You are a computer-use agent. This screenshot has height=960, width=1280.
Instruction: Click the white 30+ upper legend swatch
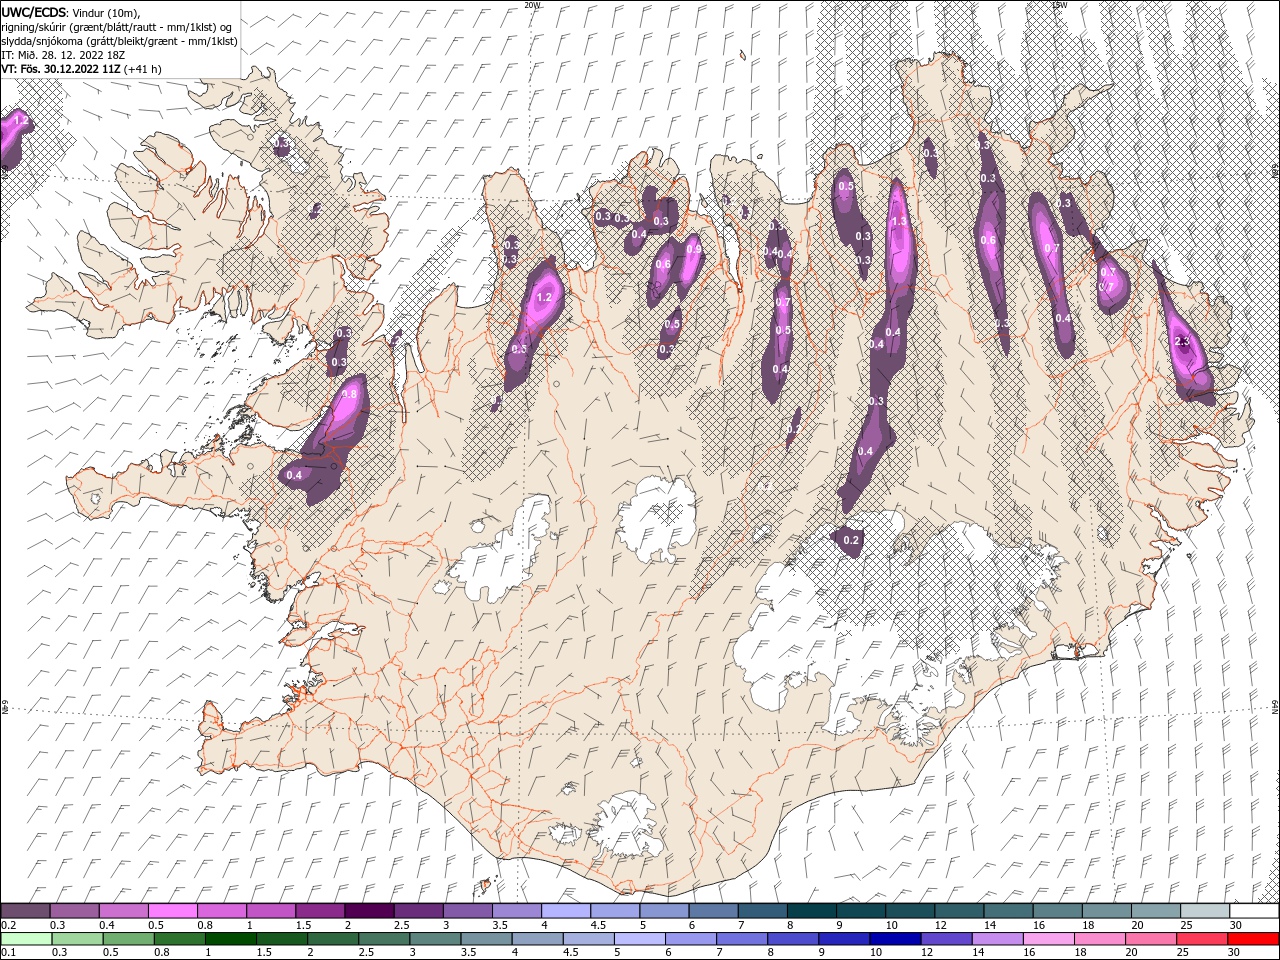(1255, 912)
